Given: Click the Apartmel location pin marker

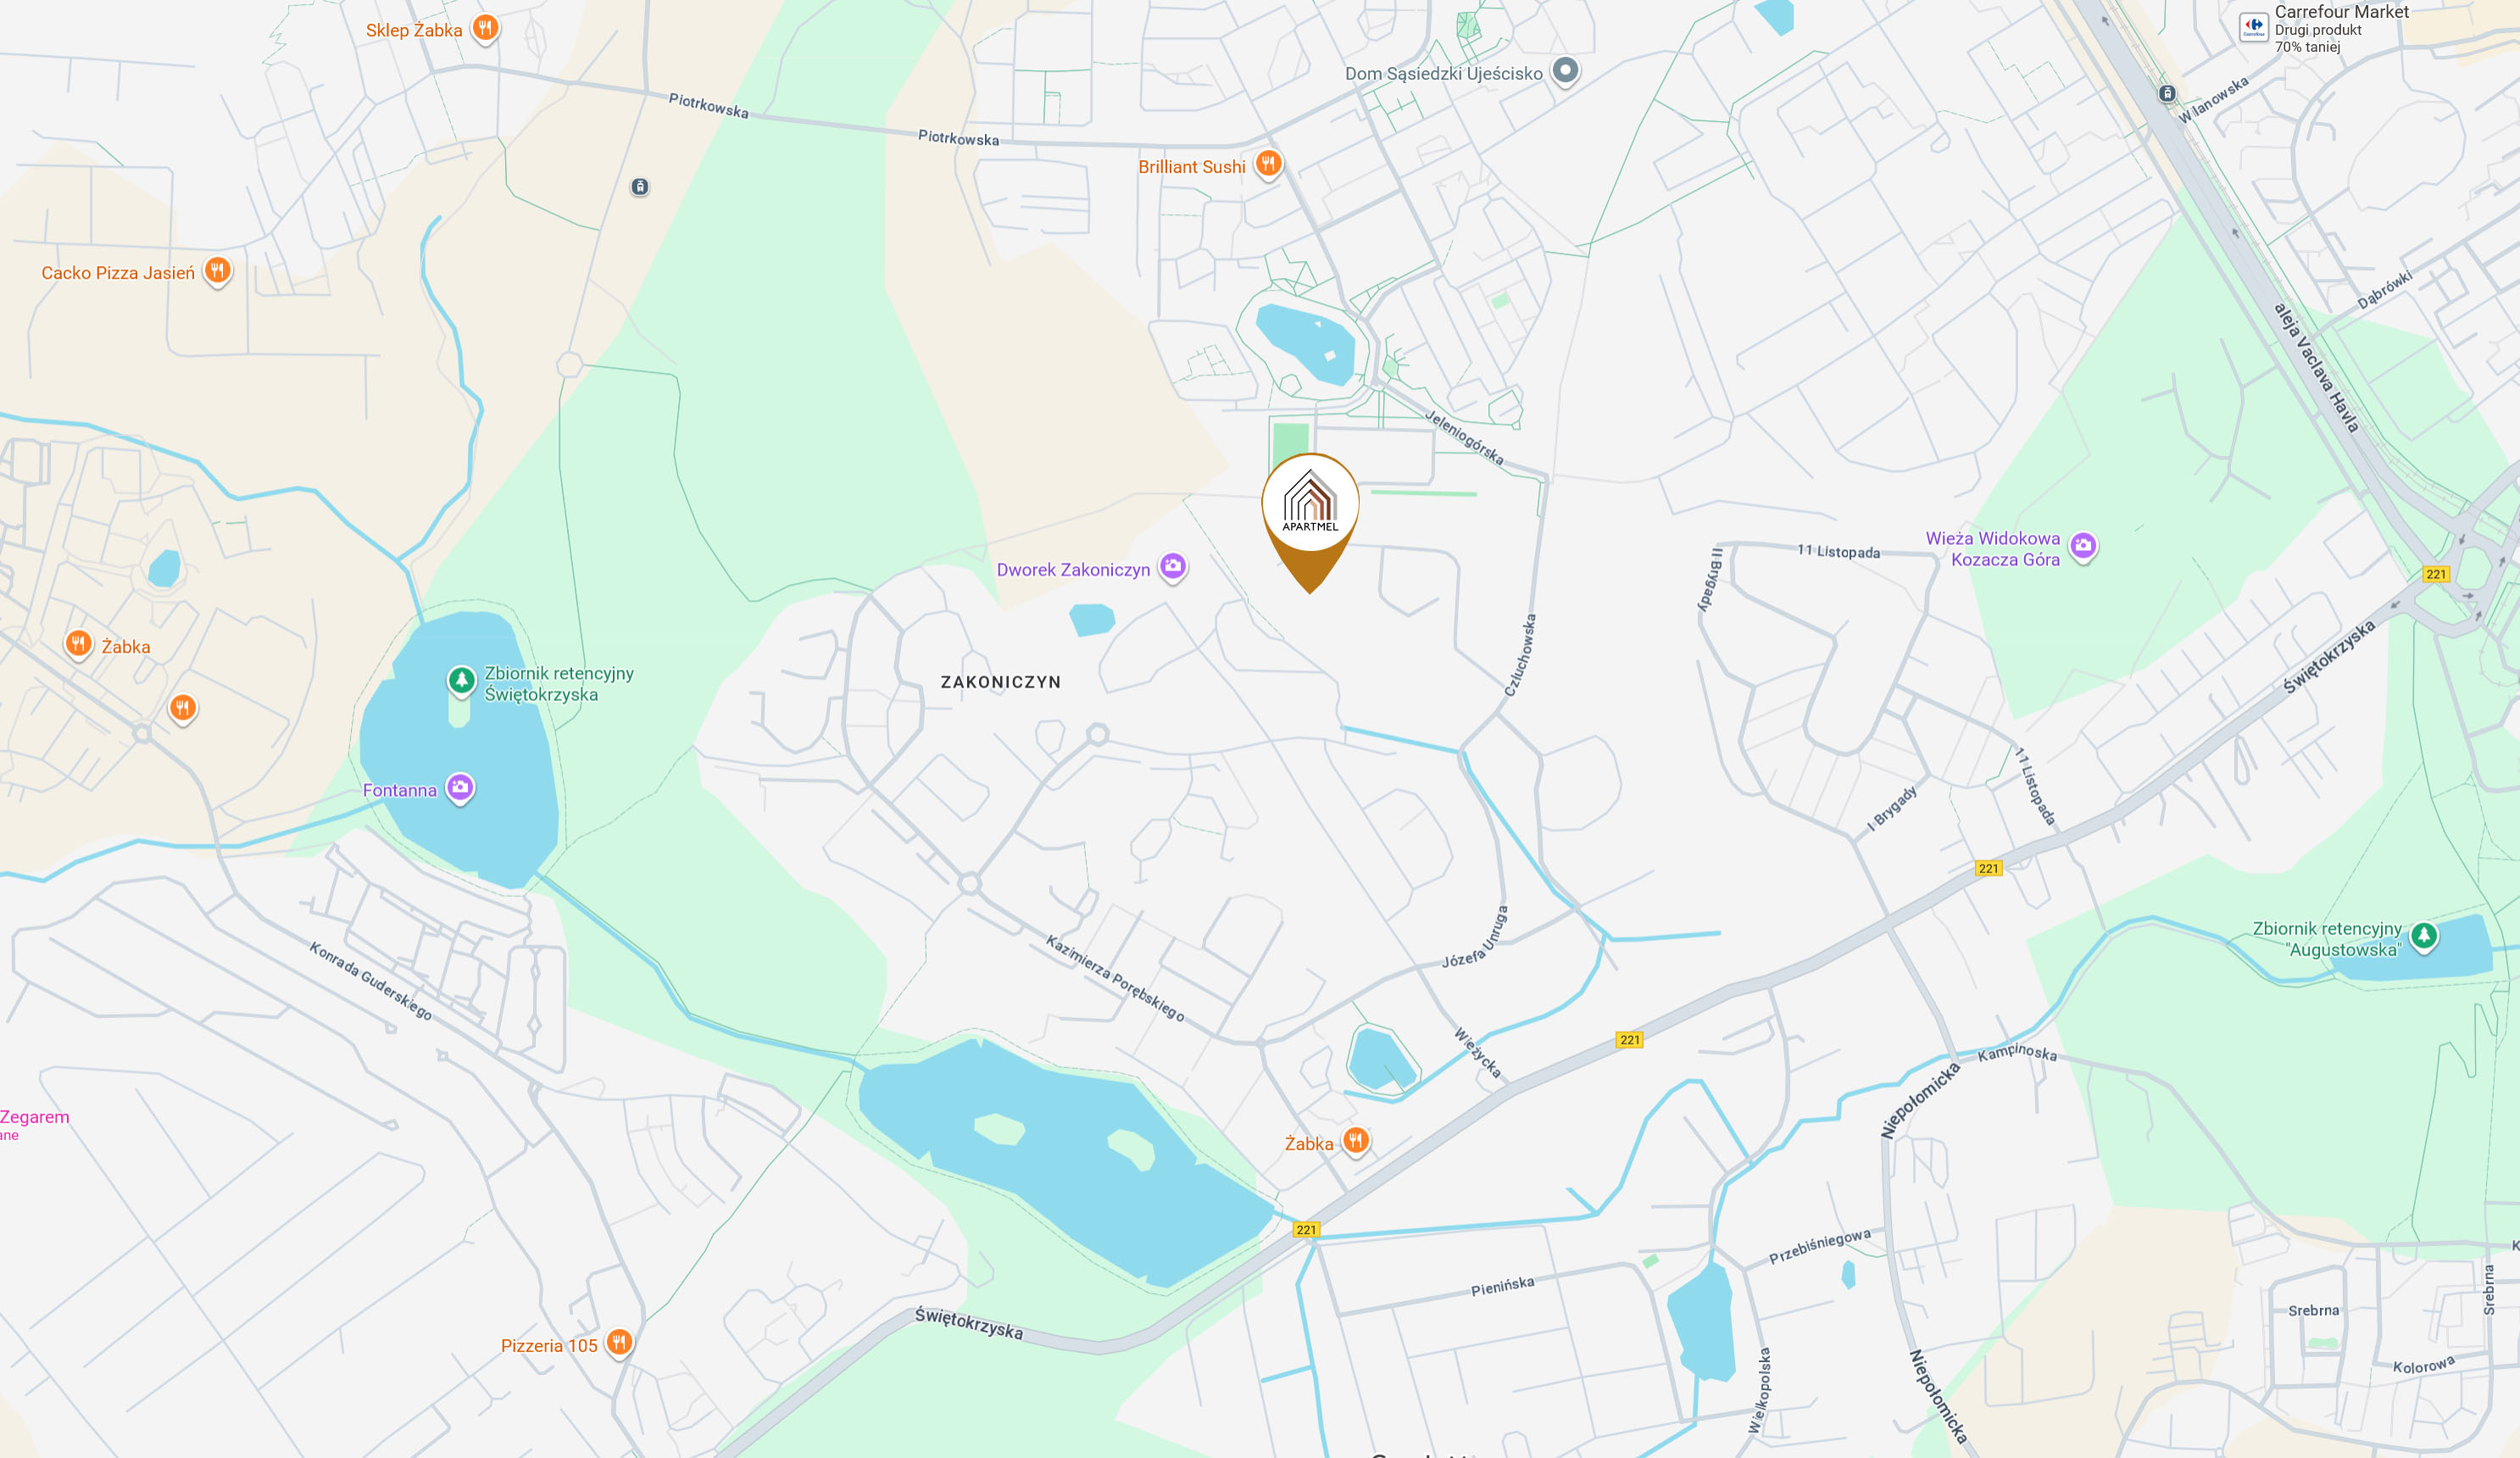Looking at the screenshot, I should [x=1310, y=522].
